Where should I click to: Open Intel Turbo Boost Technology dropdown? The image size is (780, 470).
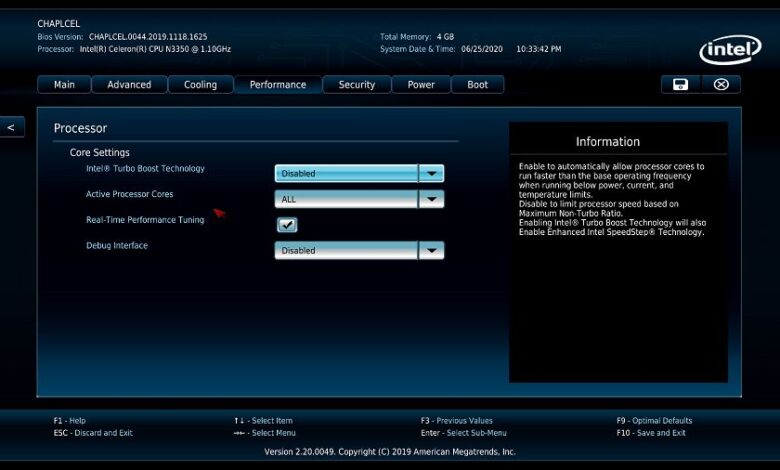click(x=359, y=174)
